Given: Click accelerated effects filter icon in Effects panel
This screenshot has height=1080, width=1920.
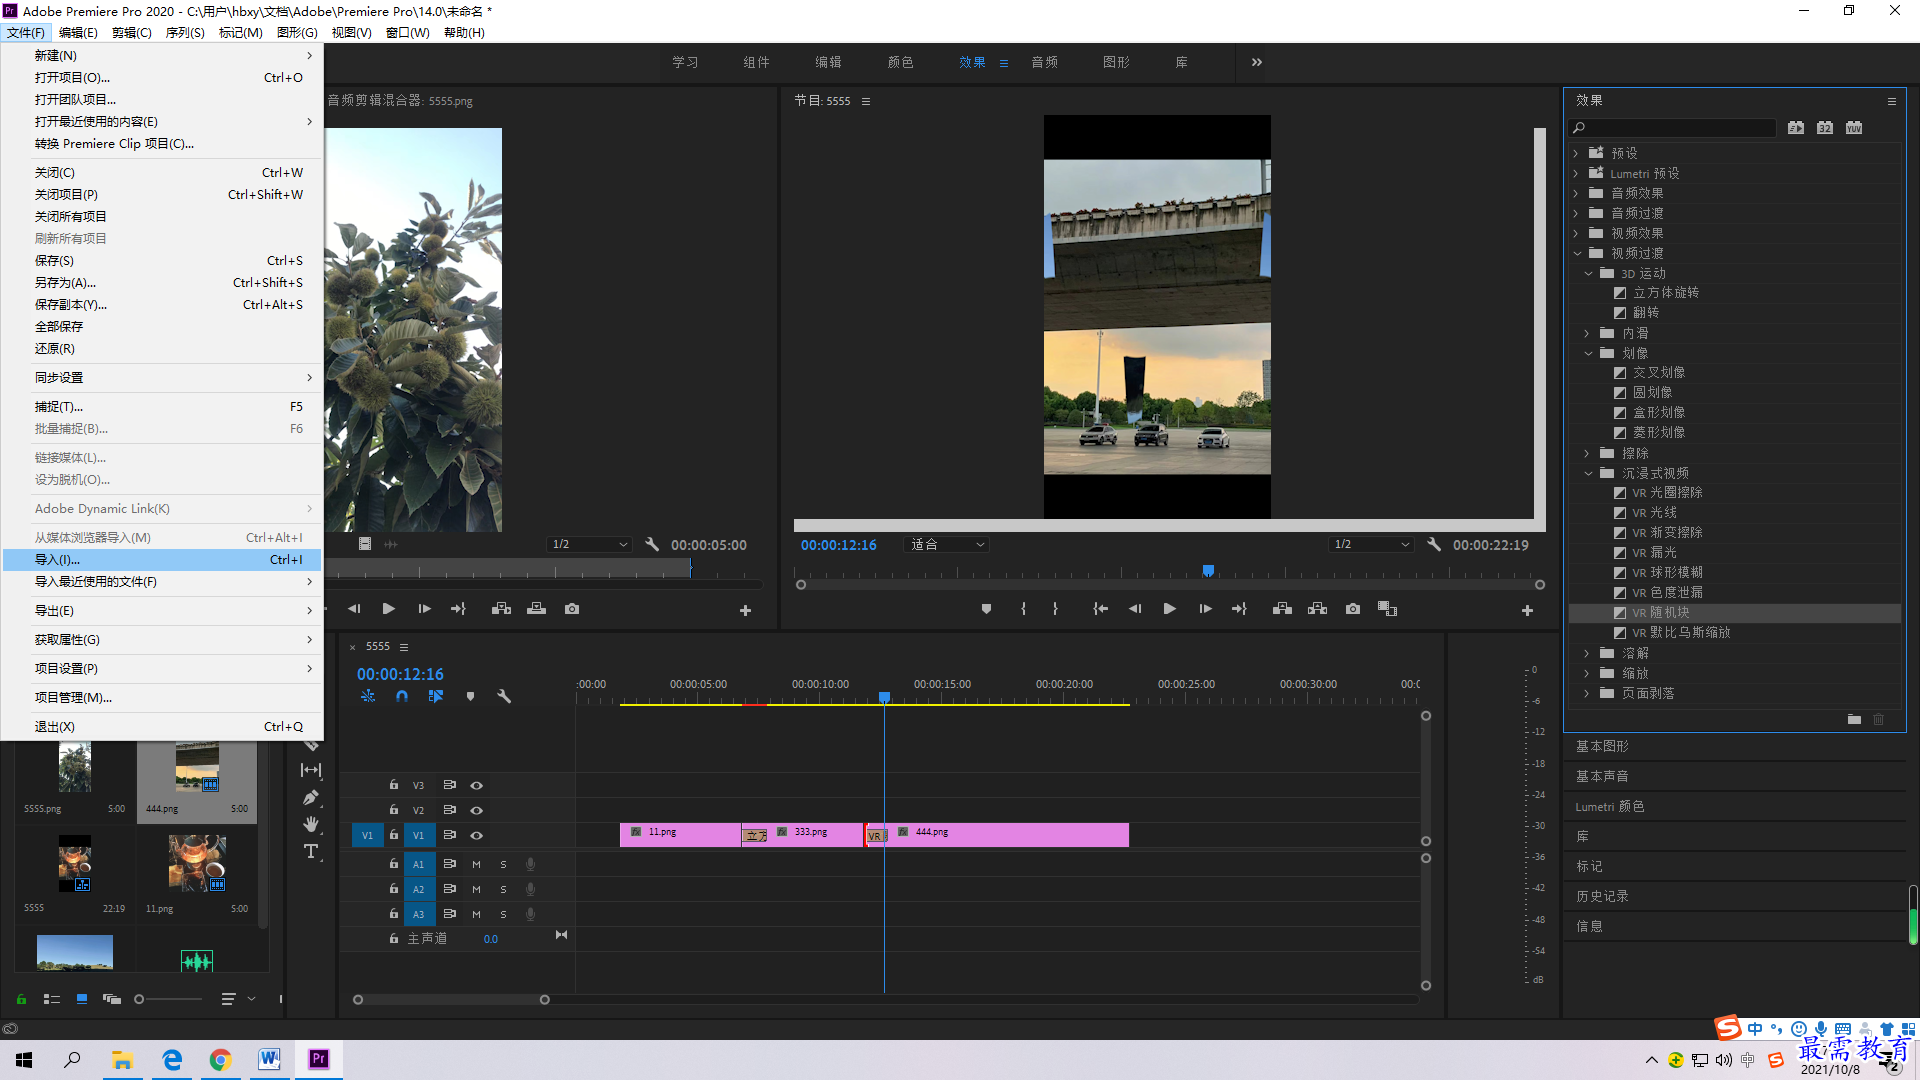Looking at the screenshot, I should coord(1796,127).
